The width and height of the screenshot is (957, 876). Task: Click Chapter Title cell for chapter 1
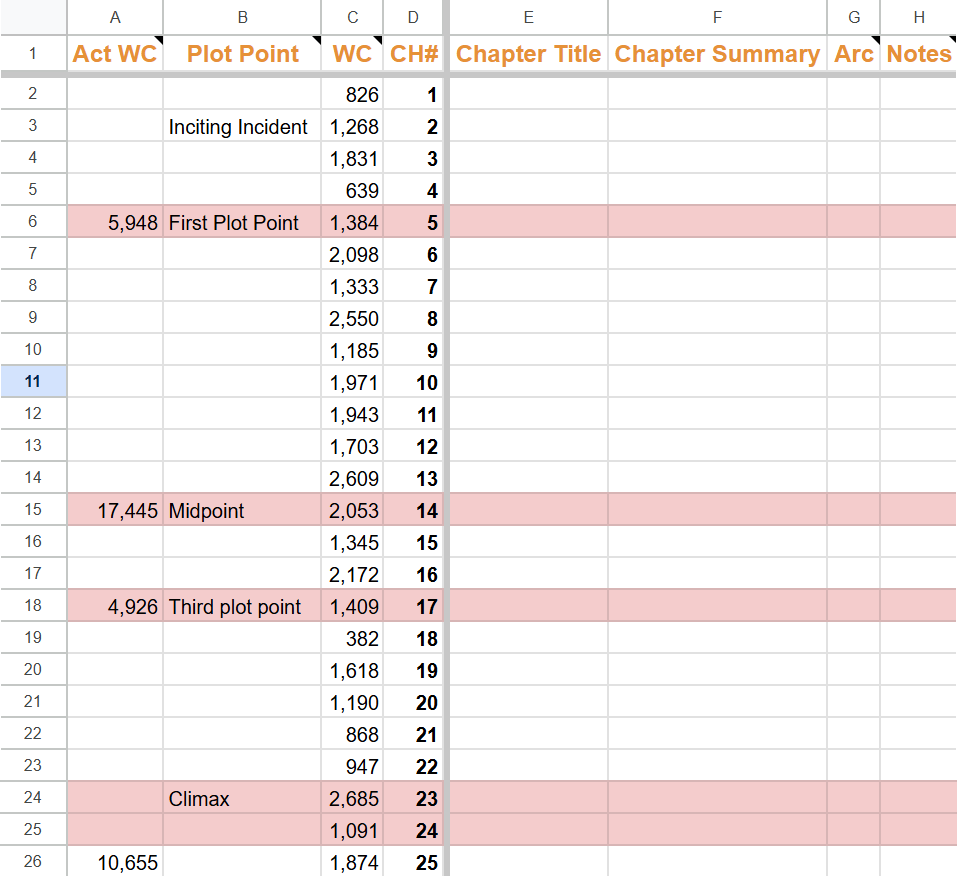[528, 95]
